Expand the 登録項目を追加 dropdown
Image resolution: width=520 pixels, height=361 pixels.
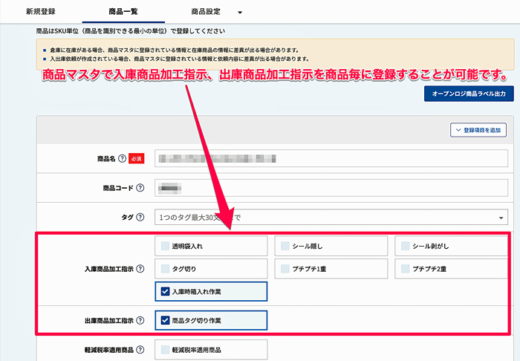pos(478,130)
